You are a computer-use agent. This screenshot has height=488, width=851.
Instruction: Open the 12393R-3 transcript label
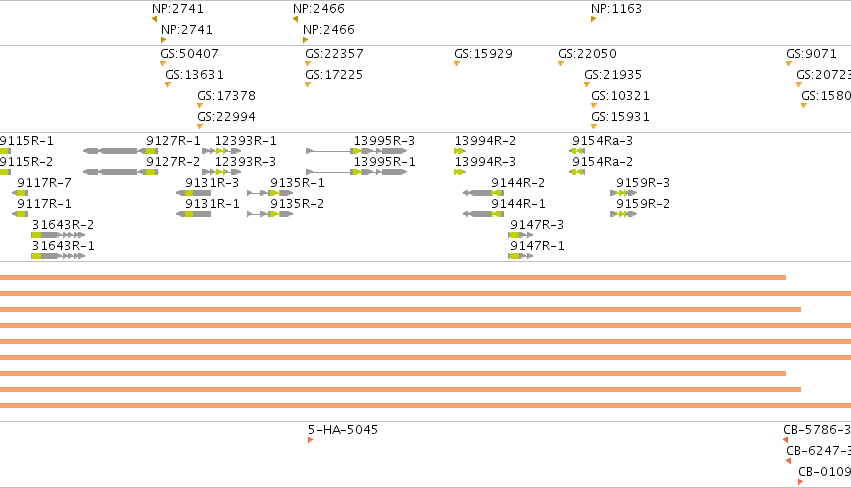coord(246,162)
